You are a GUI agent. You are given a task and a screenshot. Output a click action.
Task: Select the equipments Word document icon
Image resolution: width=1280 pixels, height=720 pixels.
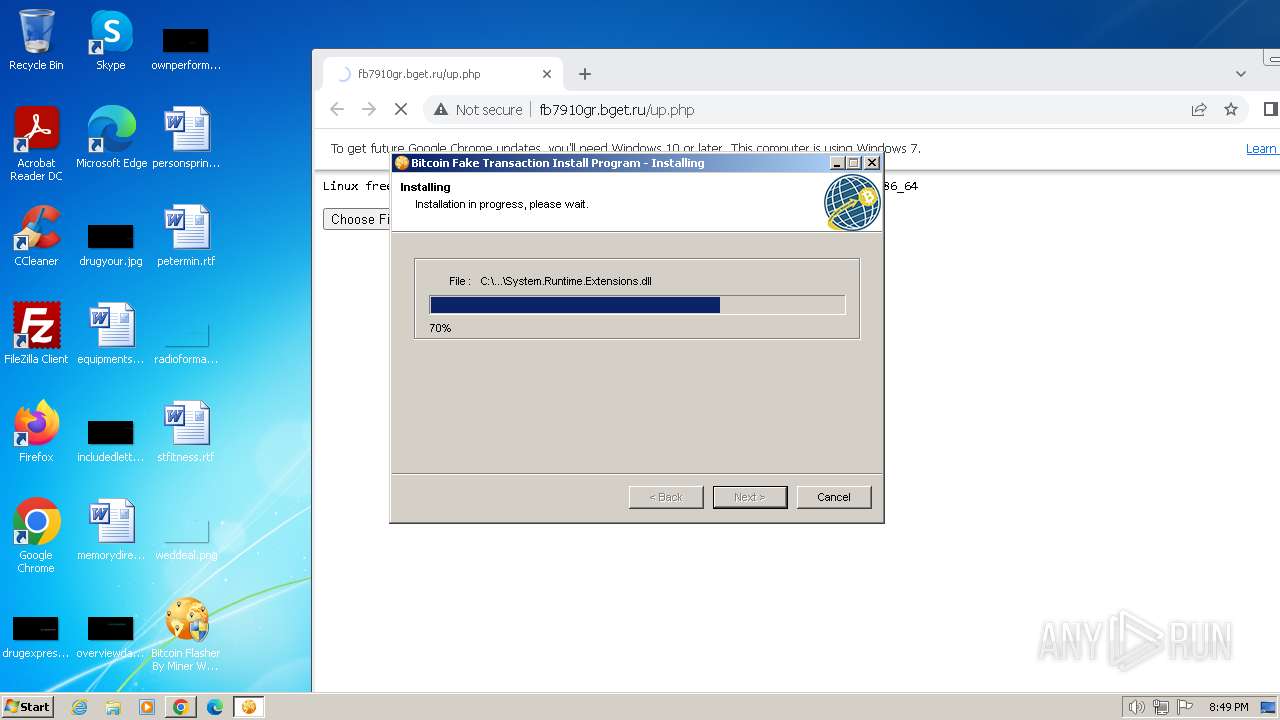pyautogui.click(x=111, y=334)
